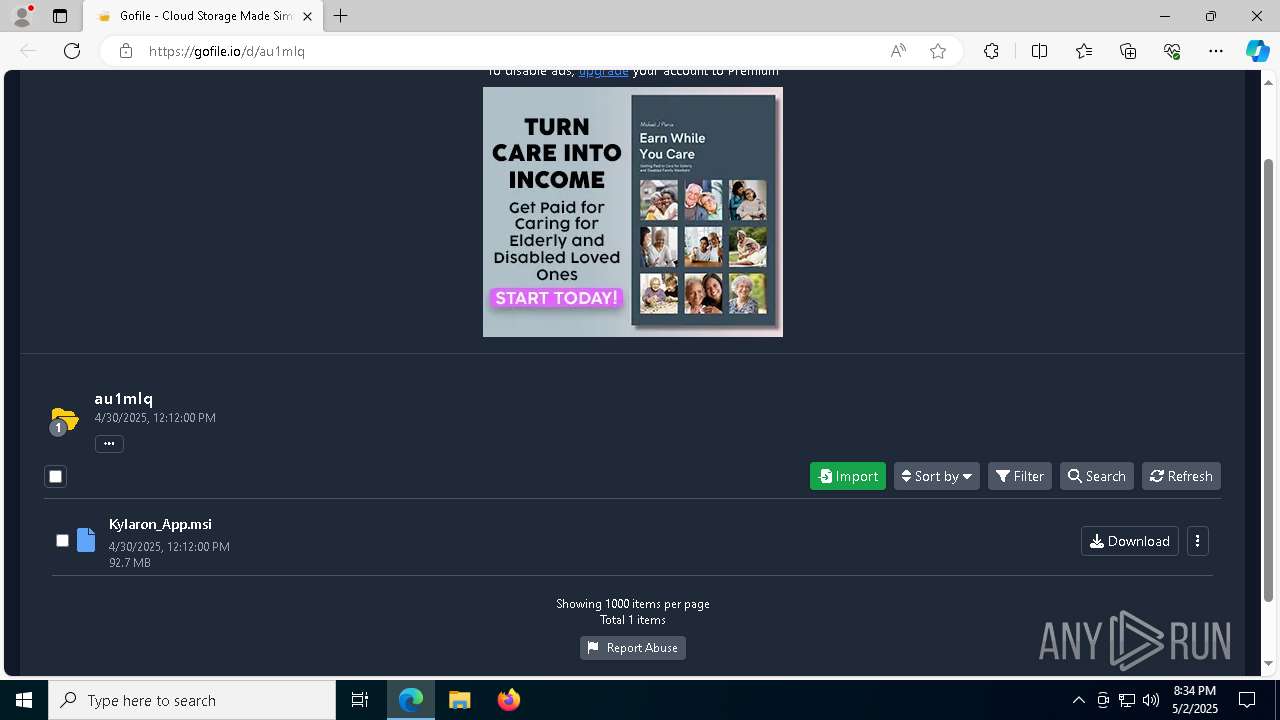Download Kylaron_App.msi
The width and height of the screenshot is (1280, 720).
1130,541
